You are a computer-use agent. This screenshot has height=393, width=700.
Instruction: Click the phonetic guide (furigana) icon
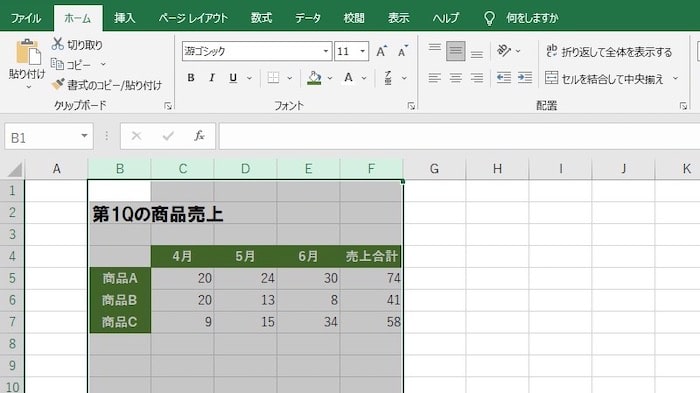[388, 78]
